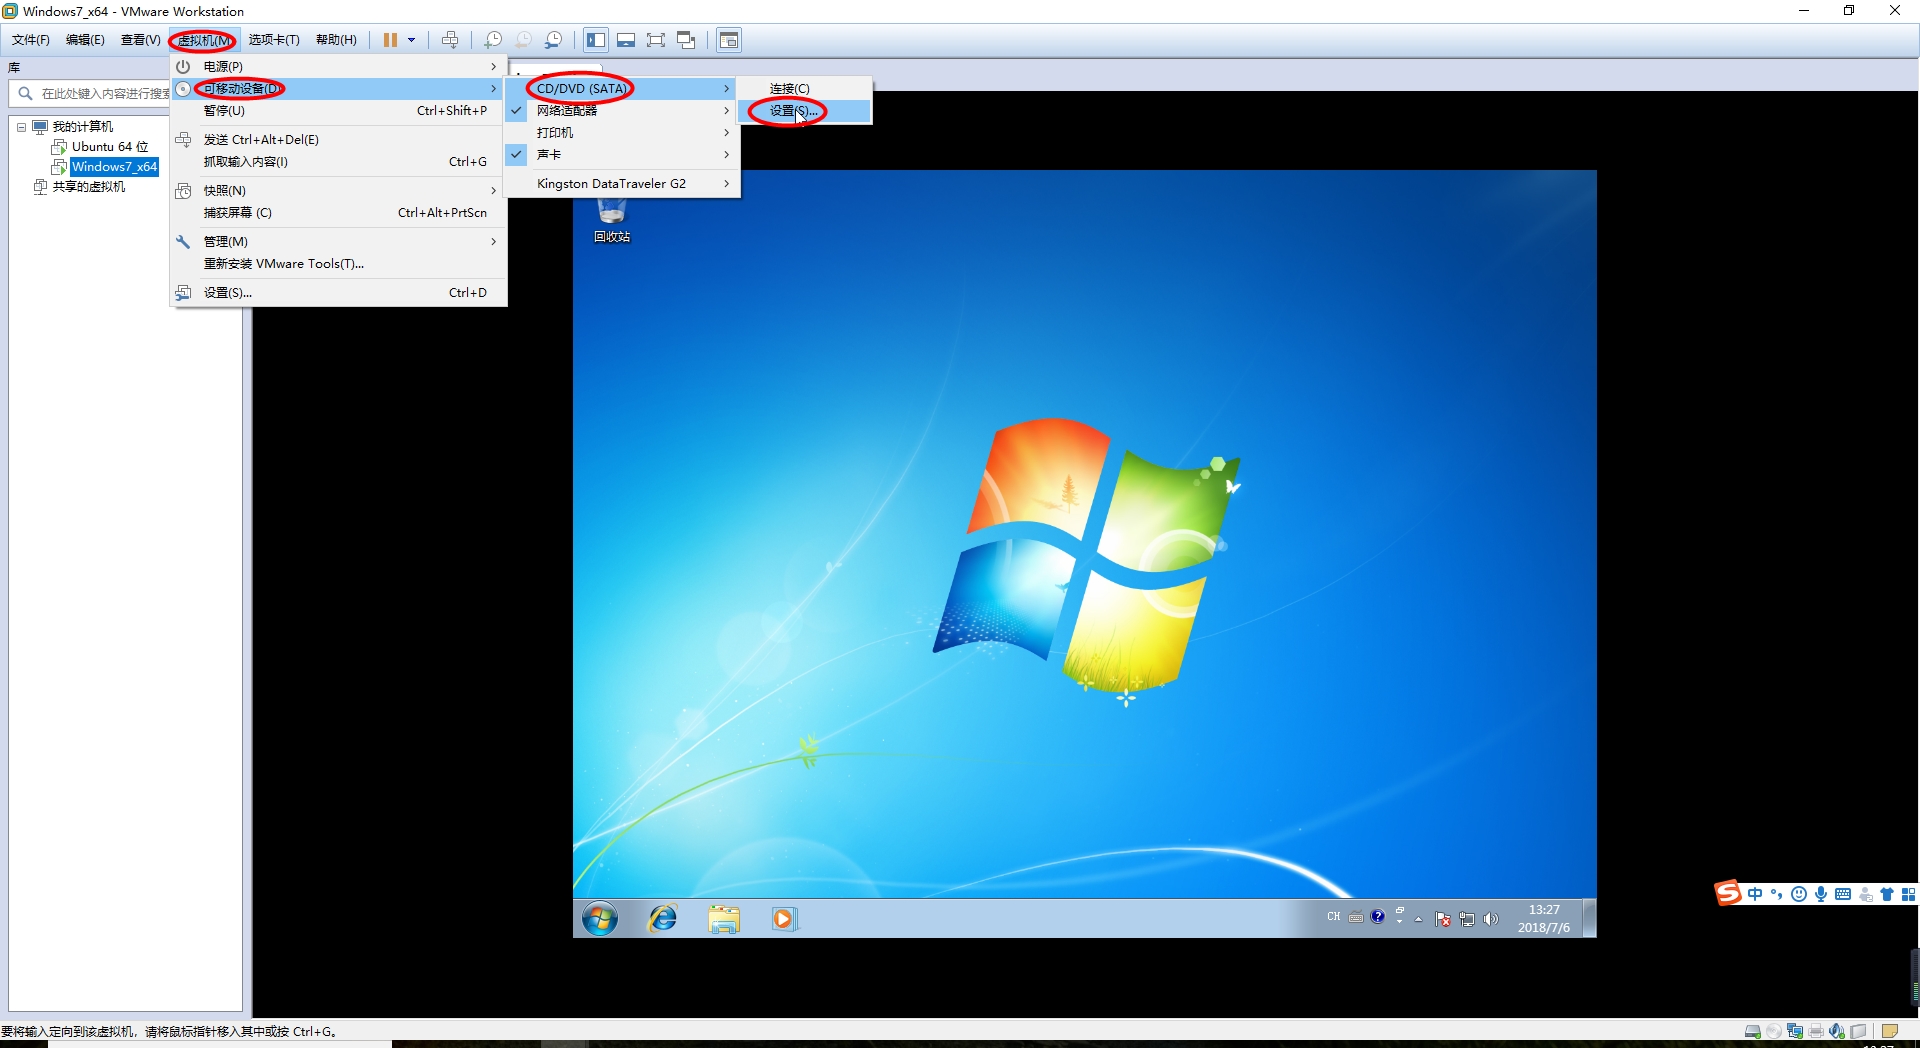Click the Sogou S logo on IME bar
The image size is (1920, 1048).
click(1728, 893)
